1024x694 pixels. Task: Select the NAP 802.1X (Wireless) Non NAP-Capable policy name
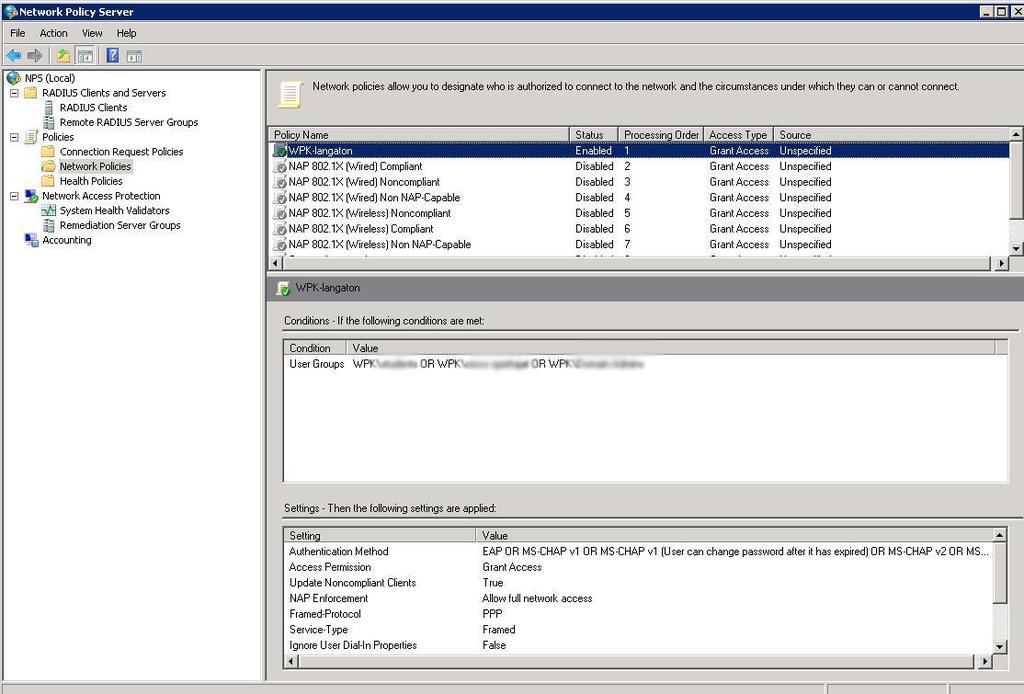point(379,245)
